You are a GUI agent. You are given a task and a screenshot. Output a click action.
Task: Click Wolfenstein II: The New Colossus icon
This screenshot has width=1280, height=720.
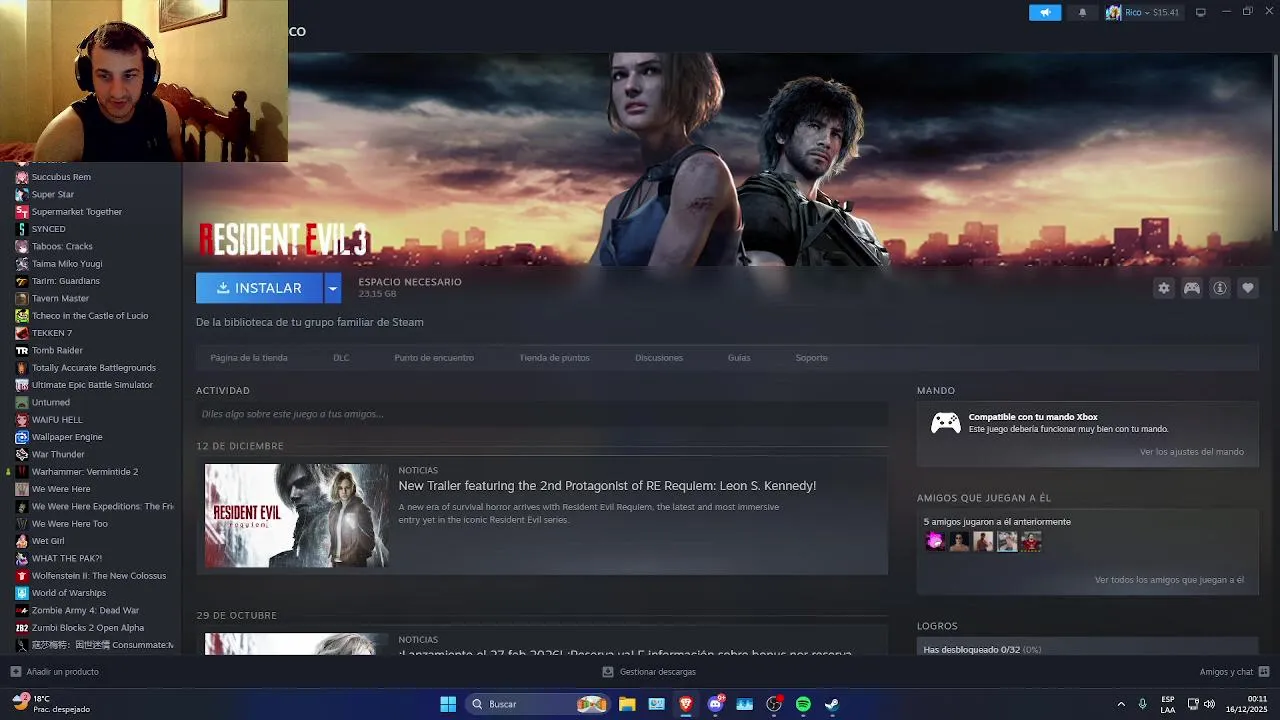(x=22, y=576)
